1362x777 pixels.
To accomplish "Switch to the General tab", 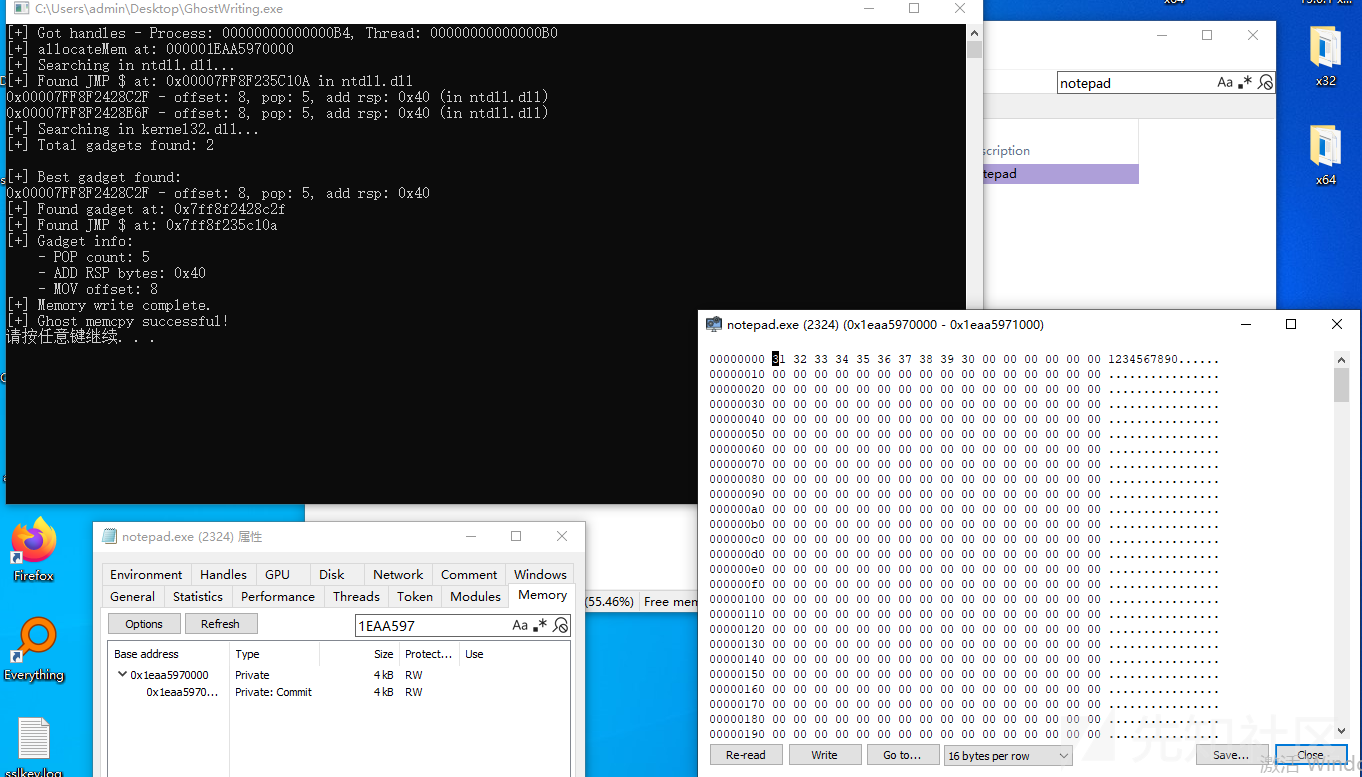I will click(x=132, y=596).
